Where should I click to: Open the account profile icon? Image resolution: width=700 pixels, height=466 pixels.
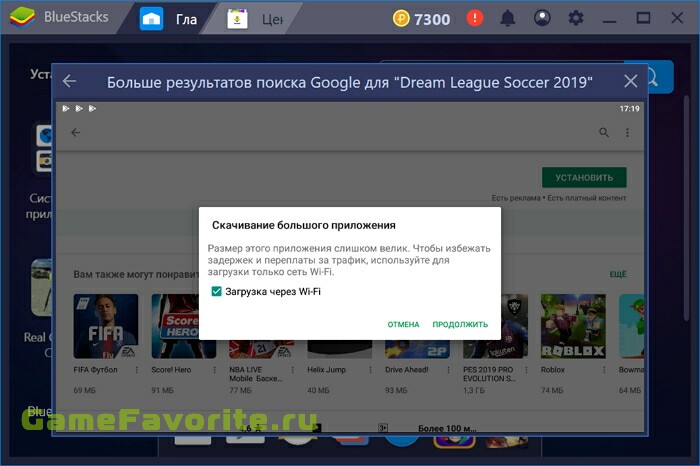pyautogui.click(x=542, y=18)
